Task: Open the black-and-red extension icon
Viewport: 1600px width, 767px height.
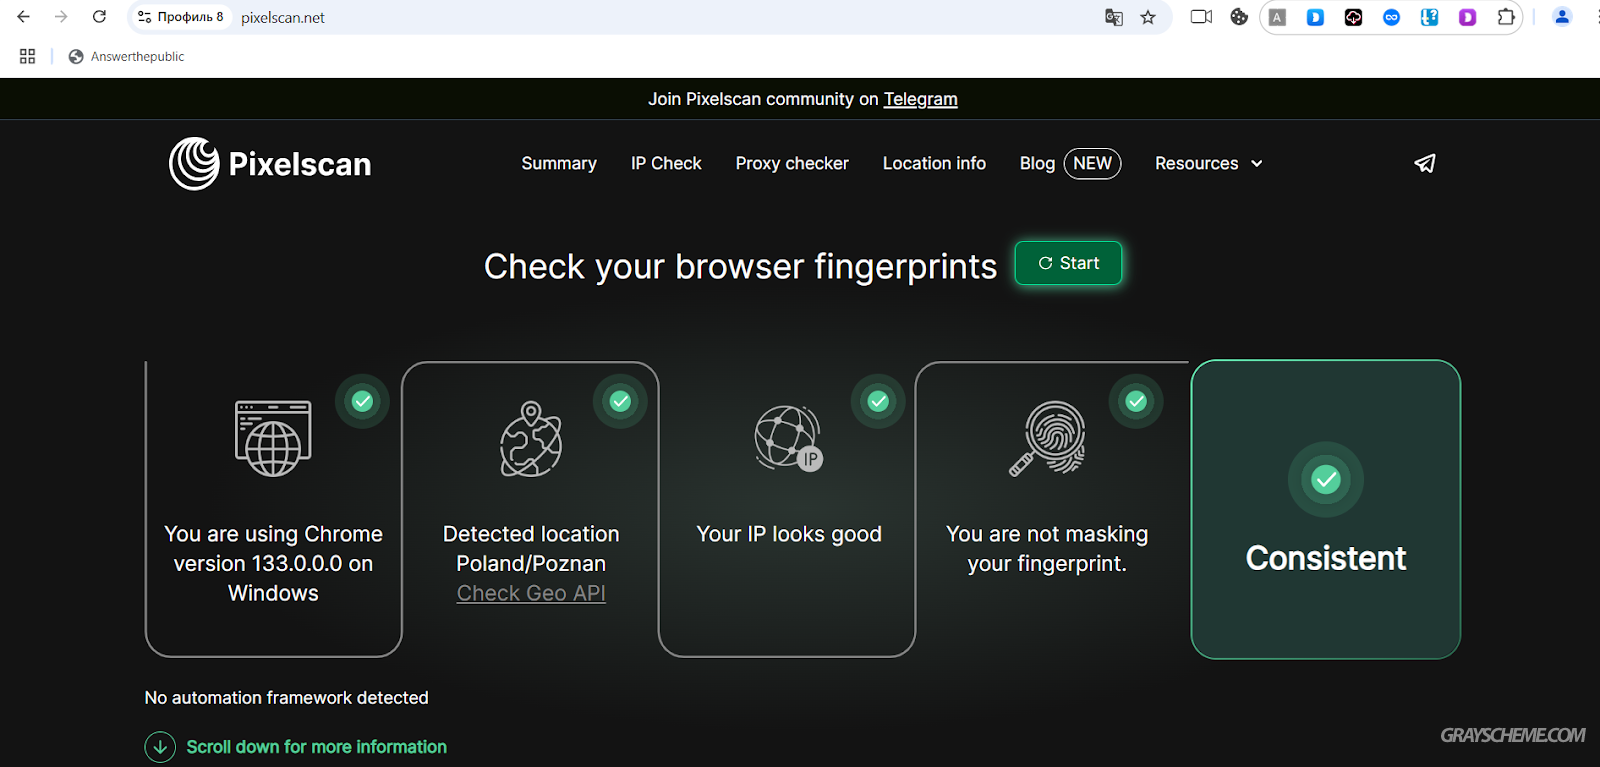Action: pyautogui.click(x=1353, y=17)
